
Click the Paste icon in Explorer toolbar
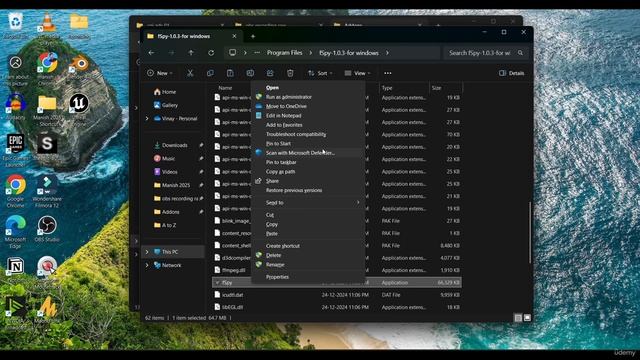point(230,73)
